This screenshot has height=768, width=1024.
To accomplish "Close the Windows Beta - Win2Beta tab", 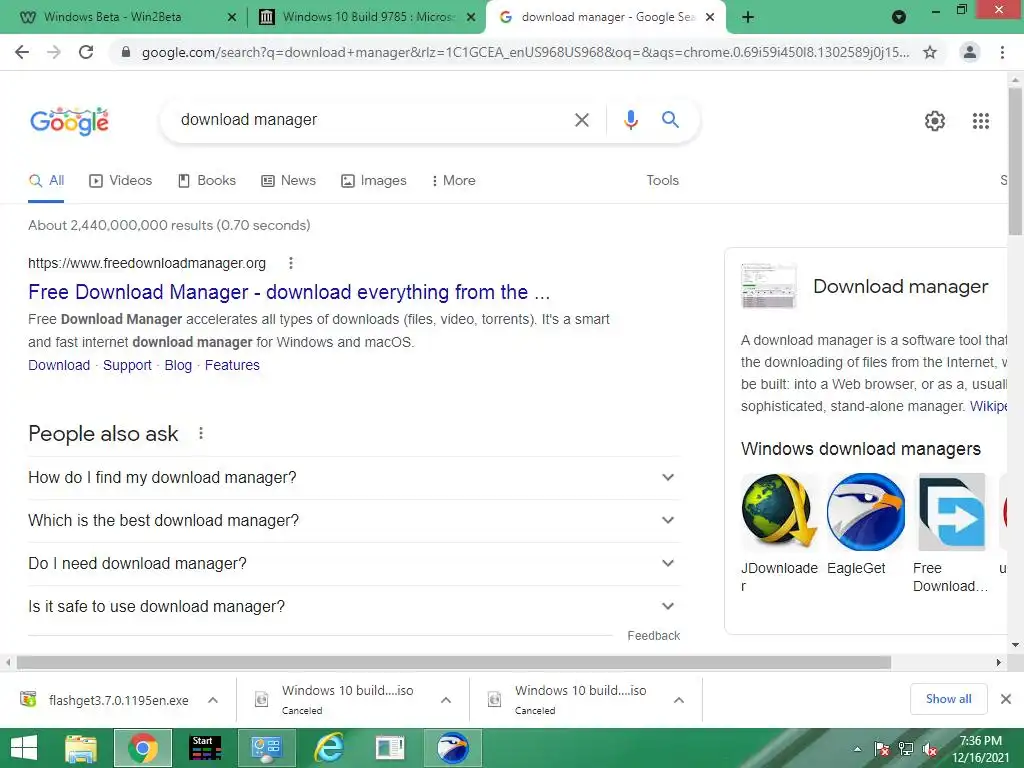I will pyautogui.click(x=231, y=17).
